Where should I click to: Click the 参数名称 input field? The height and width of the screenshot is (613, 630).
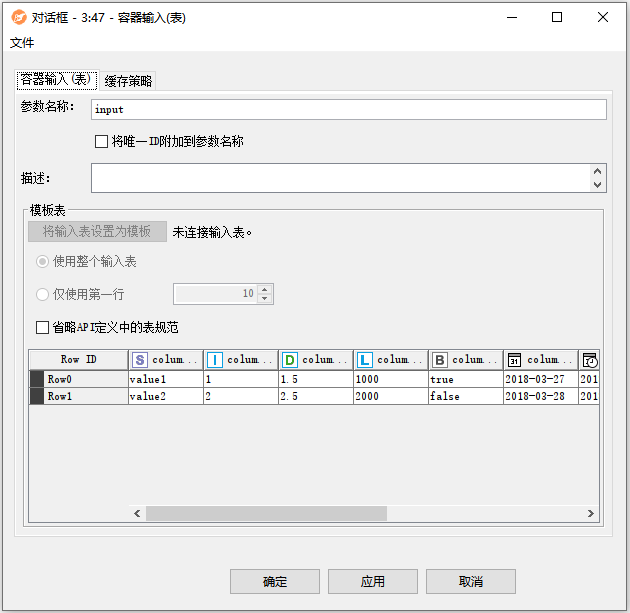click(348, 109)
